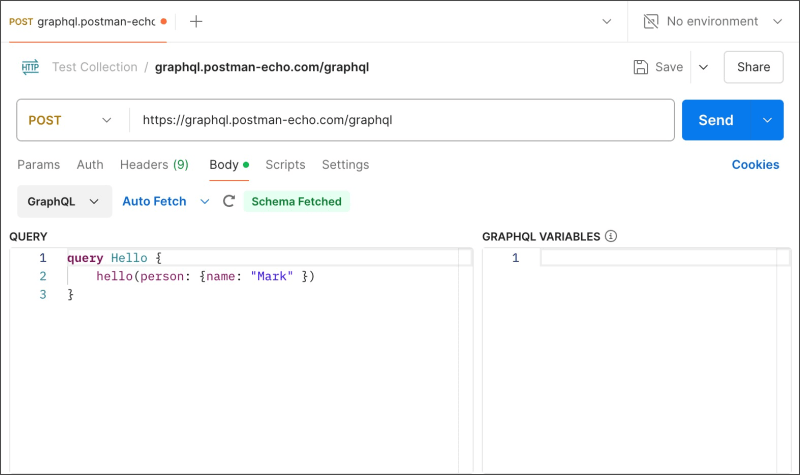Viewport: 800px width, 475px height.
Task: Select the POST graphql.postman-echo request tab
Action: (x=88, y=21)
